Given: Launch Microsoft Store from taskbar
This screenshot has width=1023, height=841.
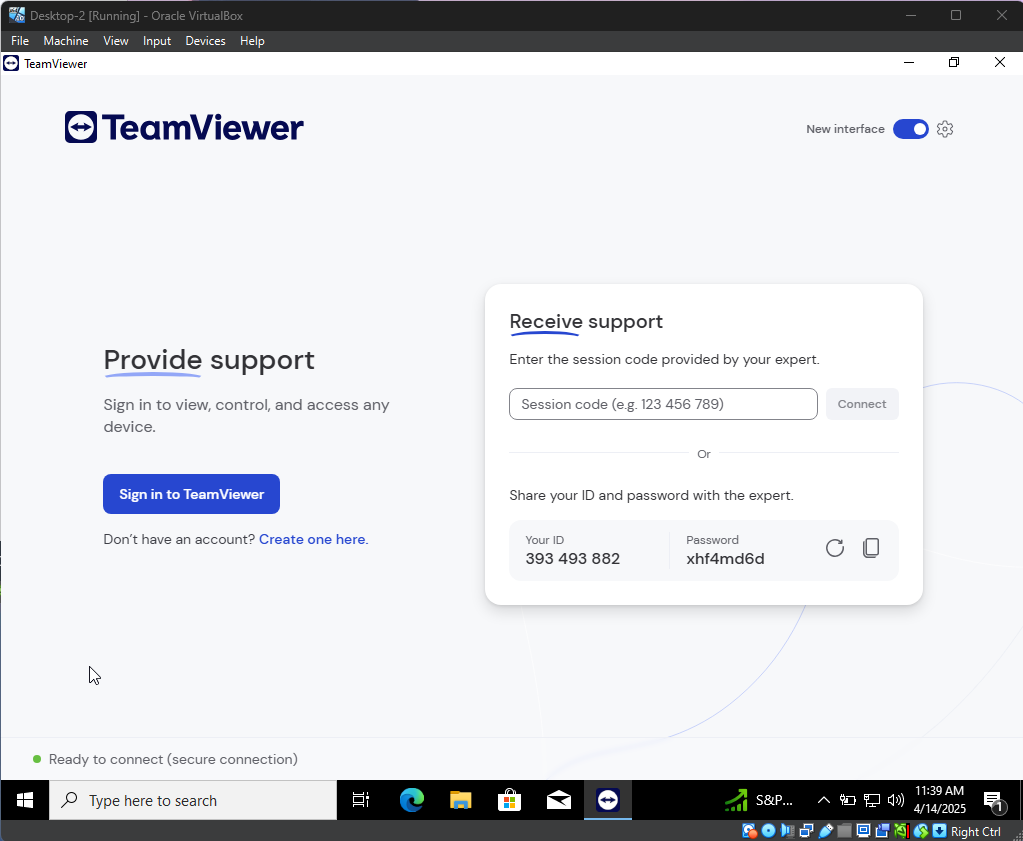Looking at the screenshot, I should [x=509, y=800].
